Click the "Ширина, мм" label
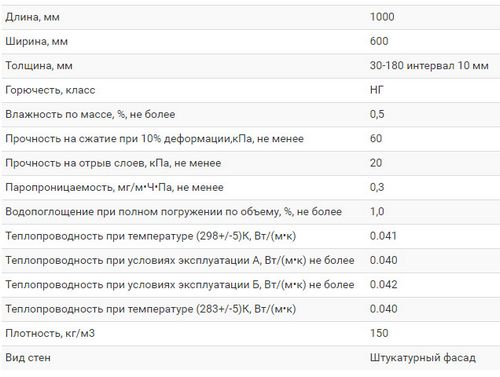This screenshot has width=500, height=377. 36,41
